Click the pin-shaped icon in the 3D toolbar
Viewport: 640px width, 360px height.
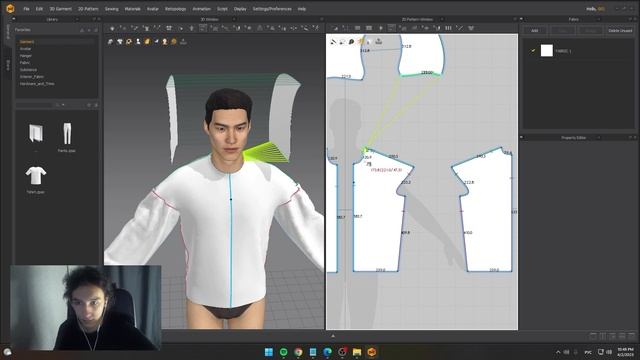coord(191,28)
